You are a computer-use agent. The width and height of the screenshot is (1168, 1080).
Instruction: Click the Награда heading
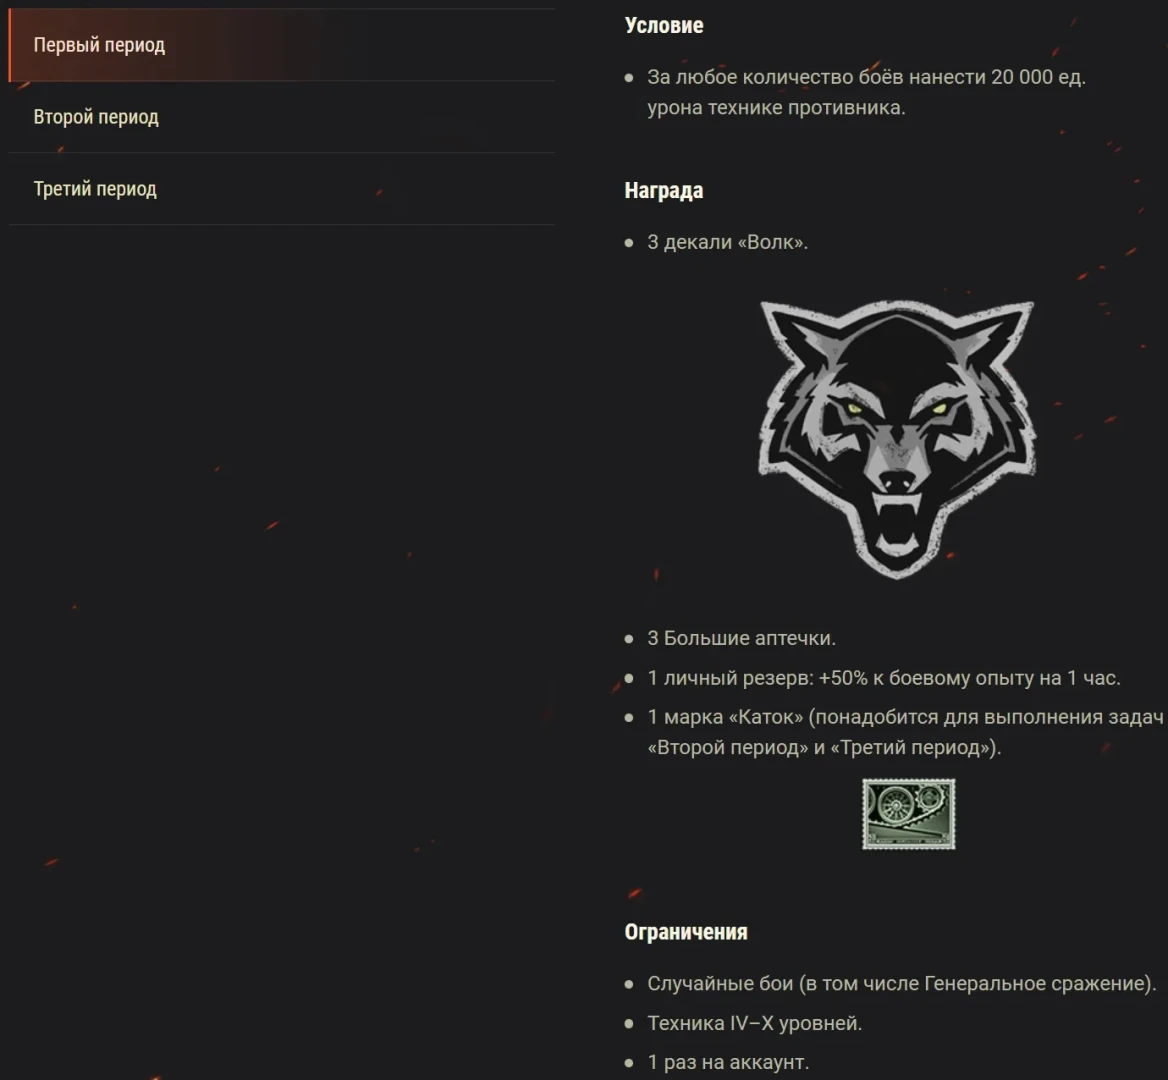pos(664,191)
